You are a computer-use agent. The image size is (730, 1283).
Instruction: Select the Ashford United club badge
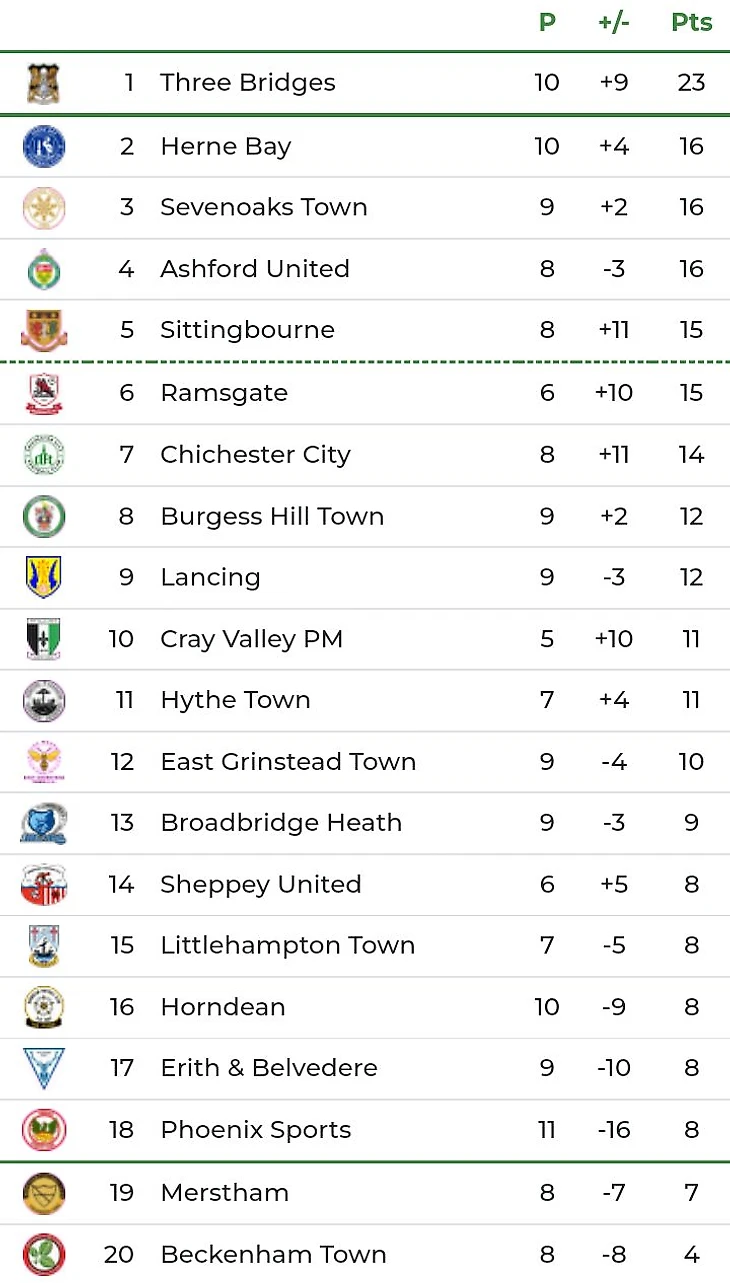click(43, 269)
